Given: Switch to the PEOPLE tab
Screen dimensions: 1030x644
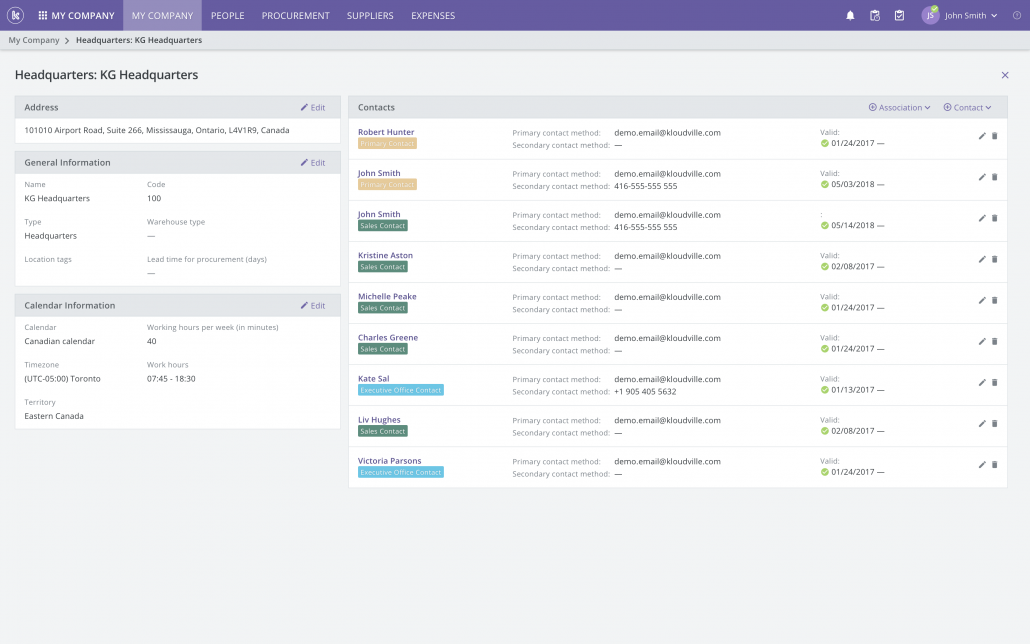Looking at the screenshot, I should coord(227,15).
